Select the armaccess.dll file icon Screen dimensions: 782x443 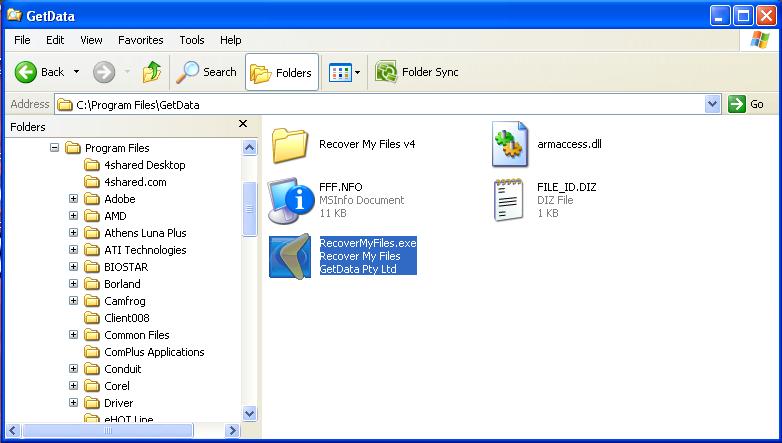point(510,144)
